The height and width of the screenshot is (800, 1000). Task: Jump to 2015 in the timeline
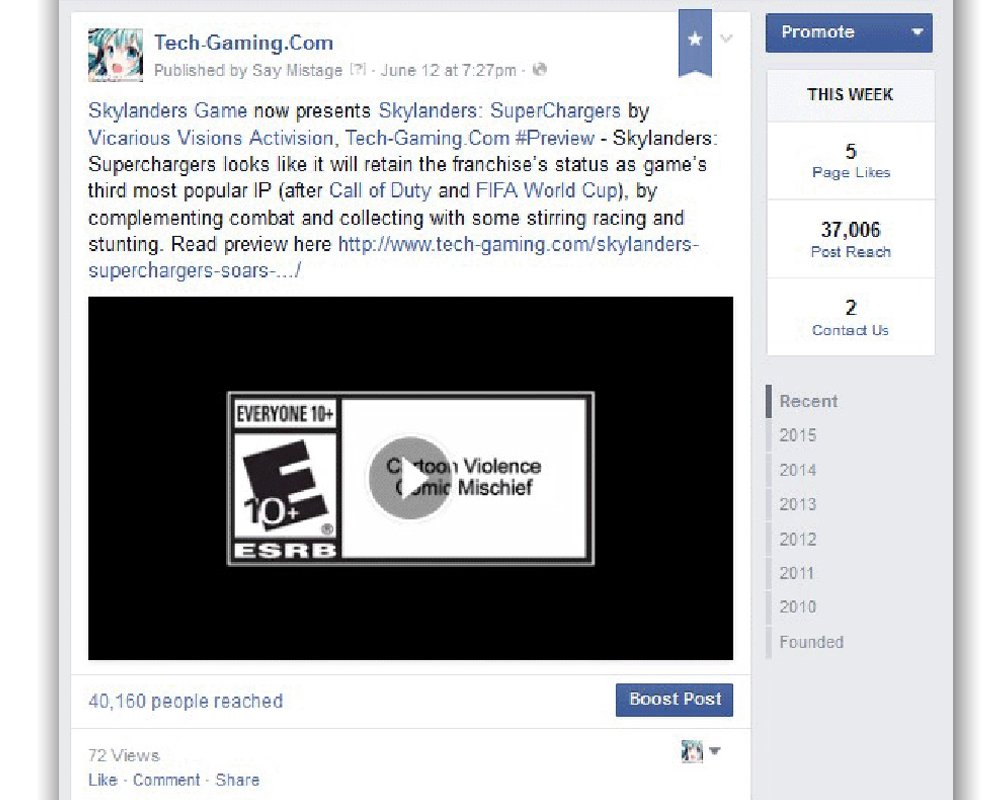[x=797, y=436]
